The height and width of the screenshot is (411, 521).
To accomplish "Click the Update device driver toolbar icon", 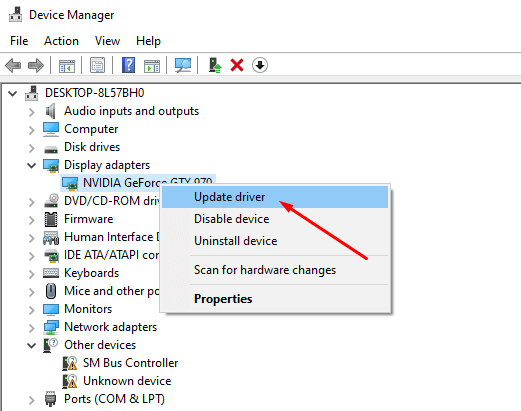I will [215, 65].
